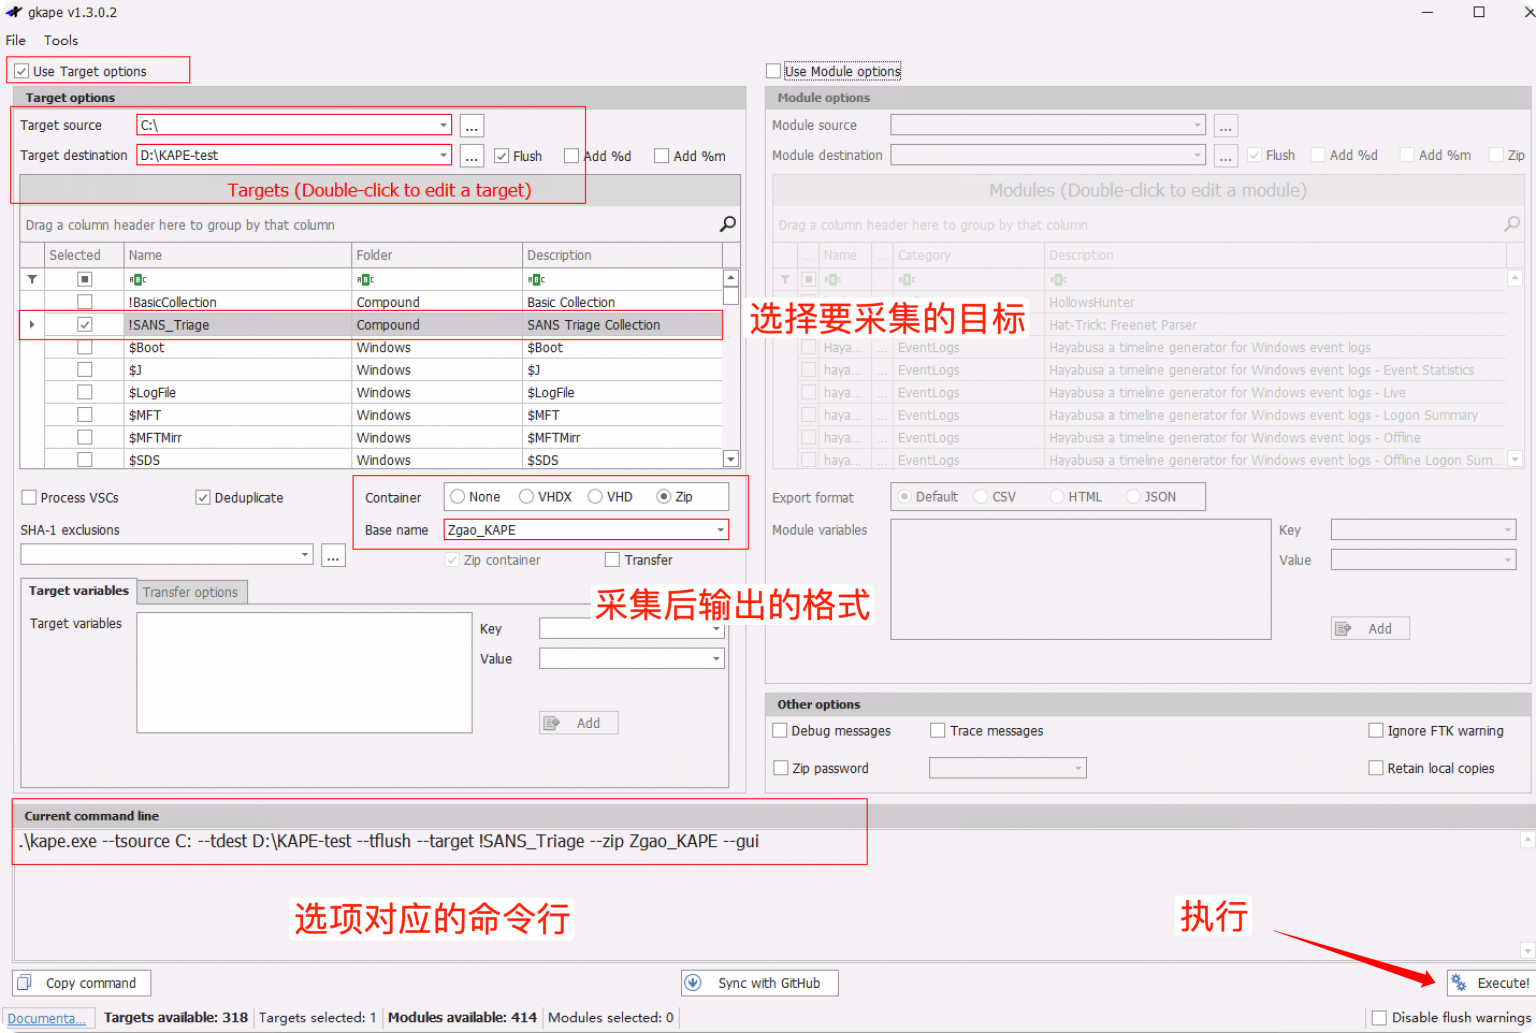This screenshot has width=1536, height=1033.
Task: Click inside the Current command line field
Action: pos(438,841)
